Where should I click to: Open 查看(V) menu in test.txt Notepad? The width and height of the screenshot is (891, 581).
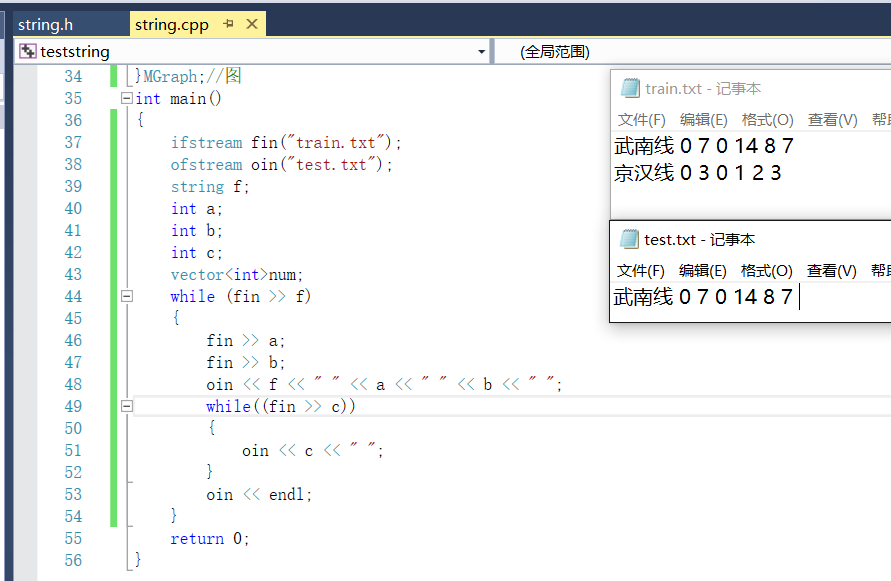point(832,271)
